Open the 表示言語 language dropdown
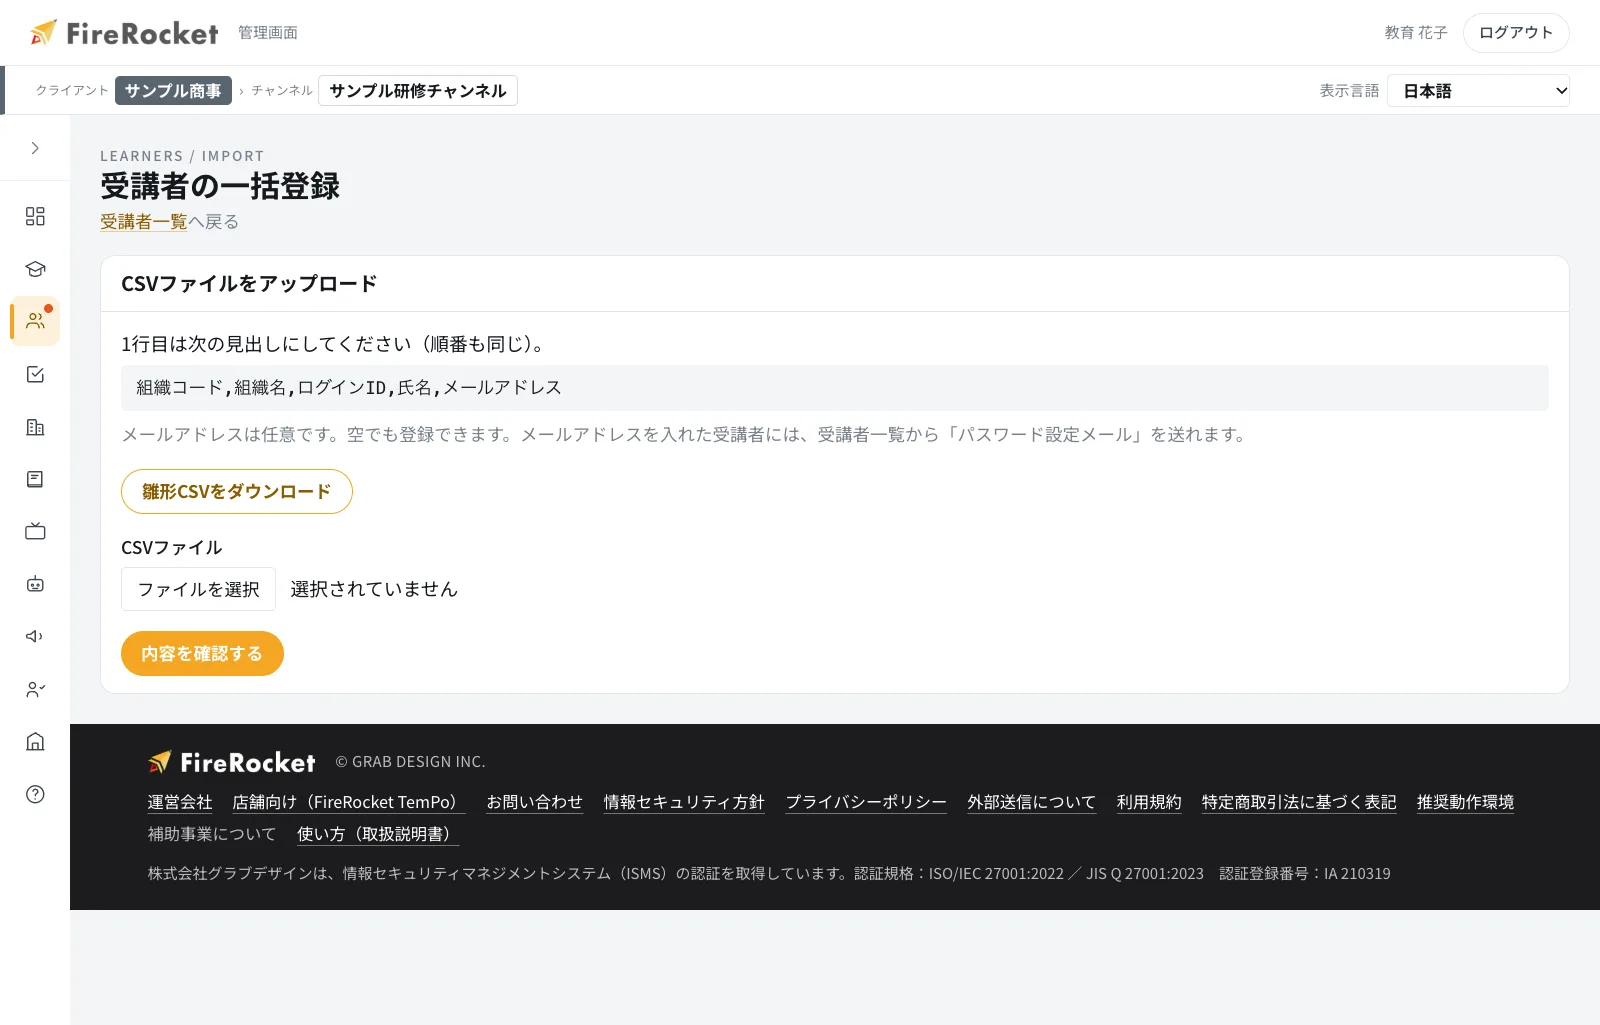Image resolution: width=1600 pixels, height=1025 pixels. point(1478,91)
